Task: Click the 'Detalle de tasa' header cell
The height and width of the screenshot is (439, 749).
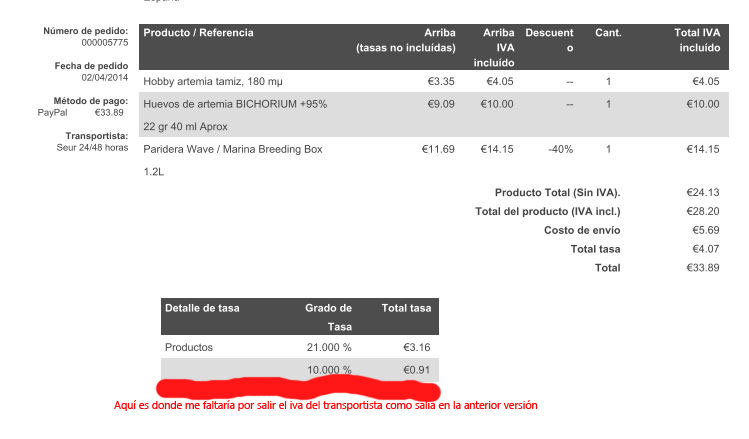Action: click(202, 308)
